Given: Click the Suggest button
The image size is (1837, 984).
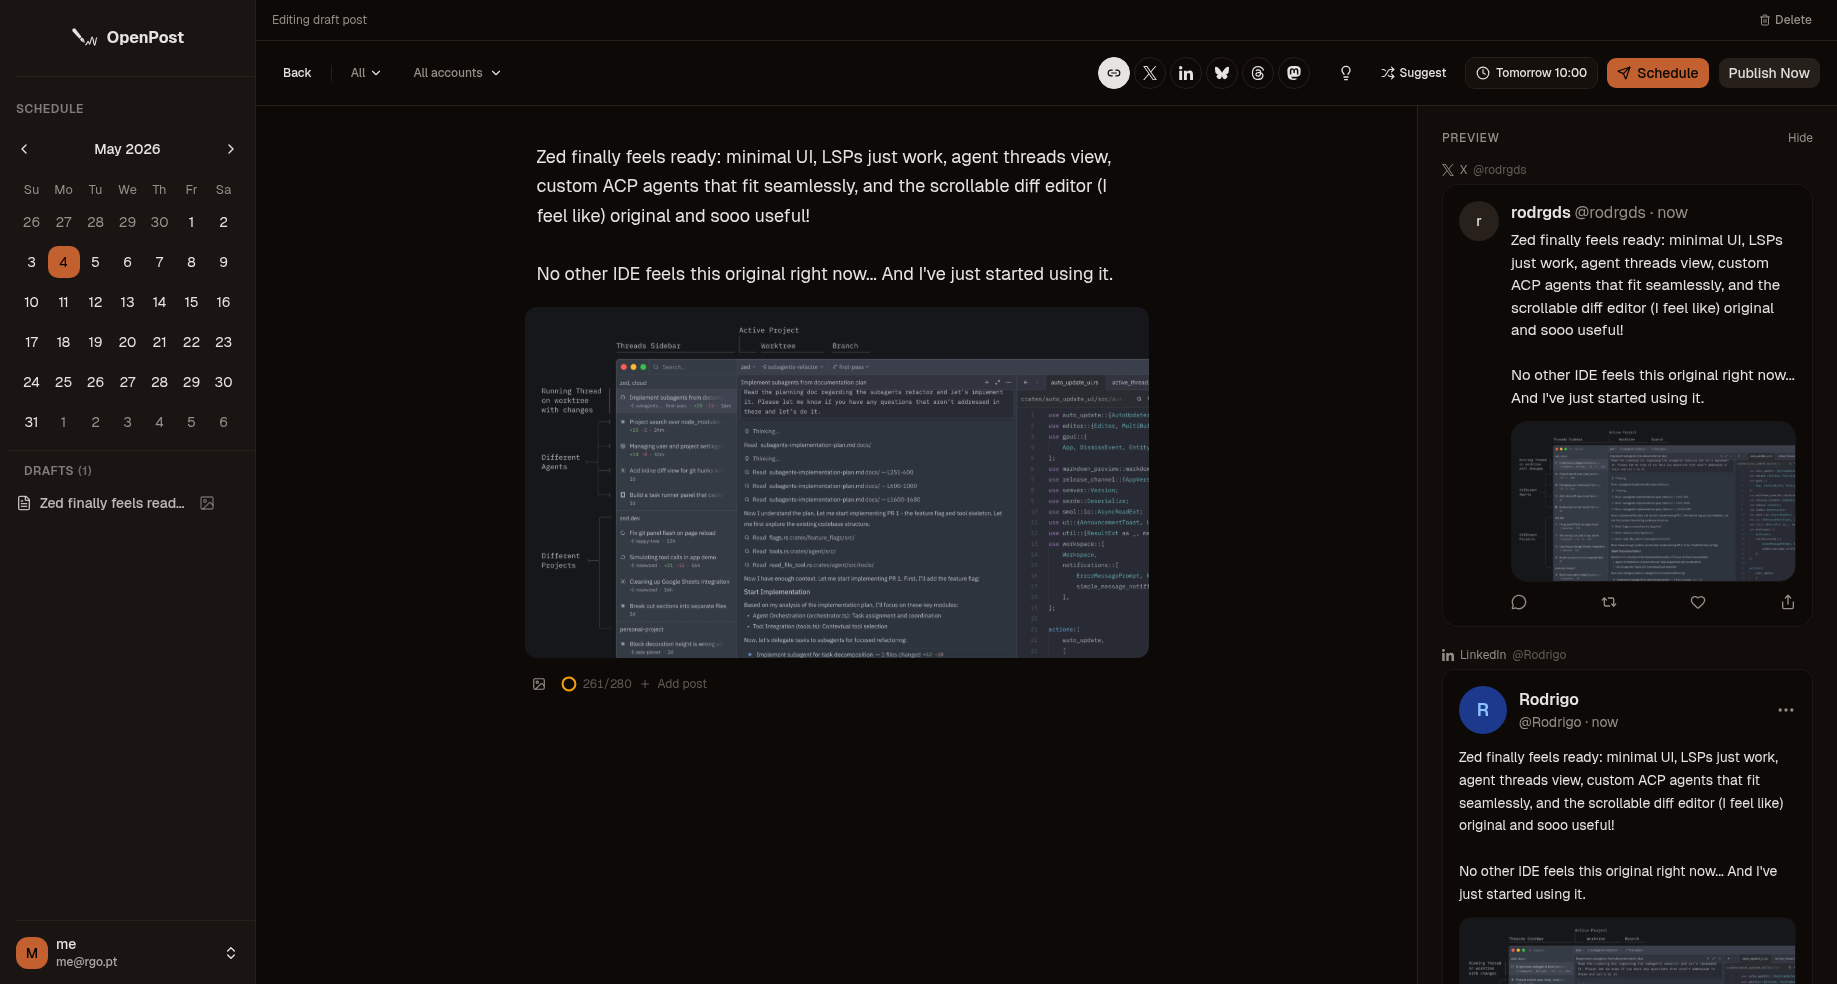Looking at the screenshot, I should pos(1414,73).
